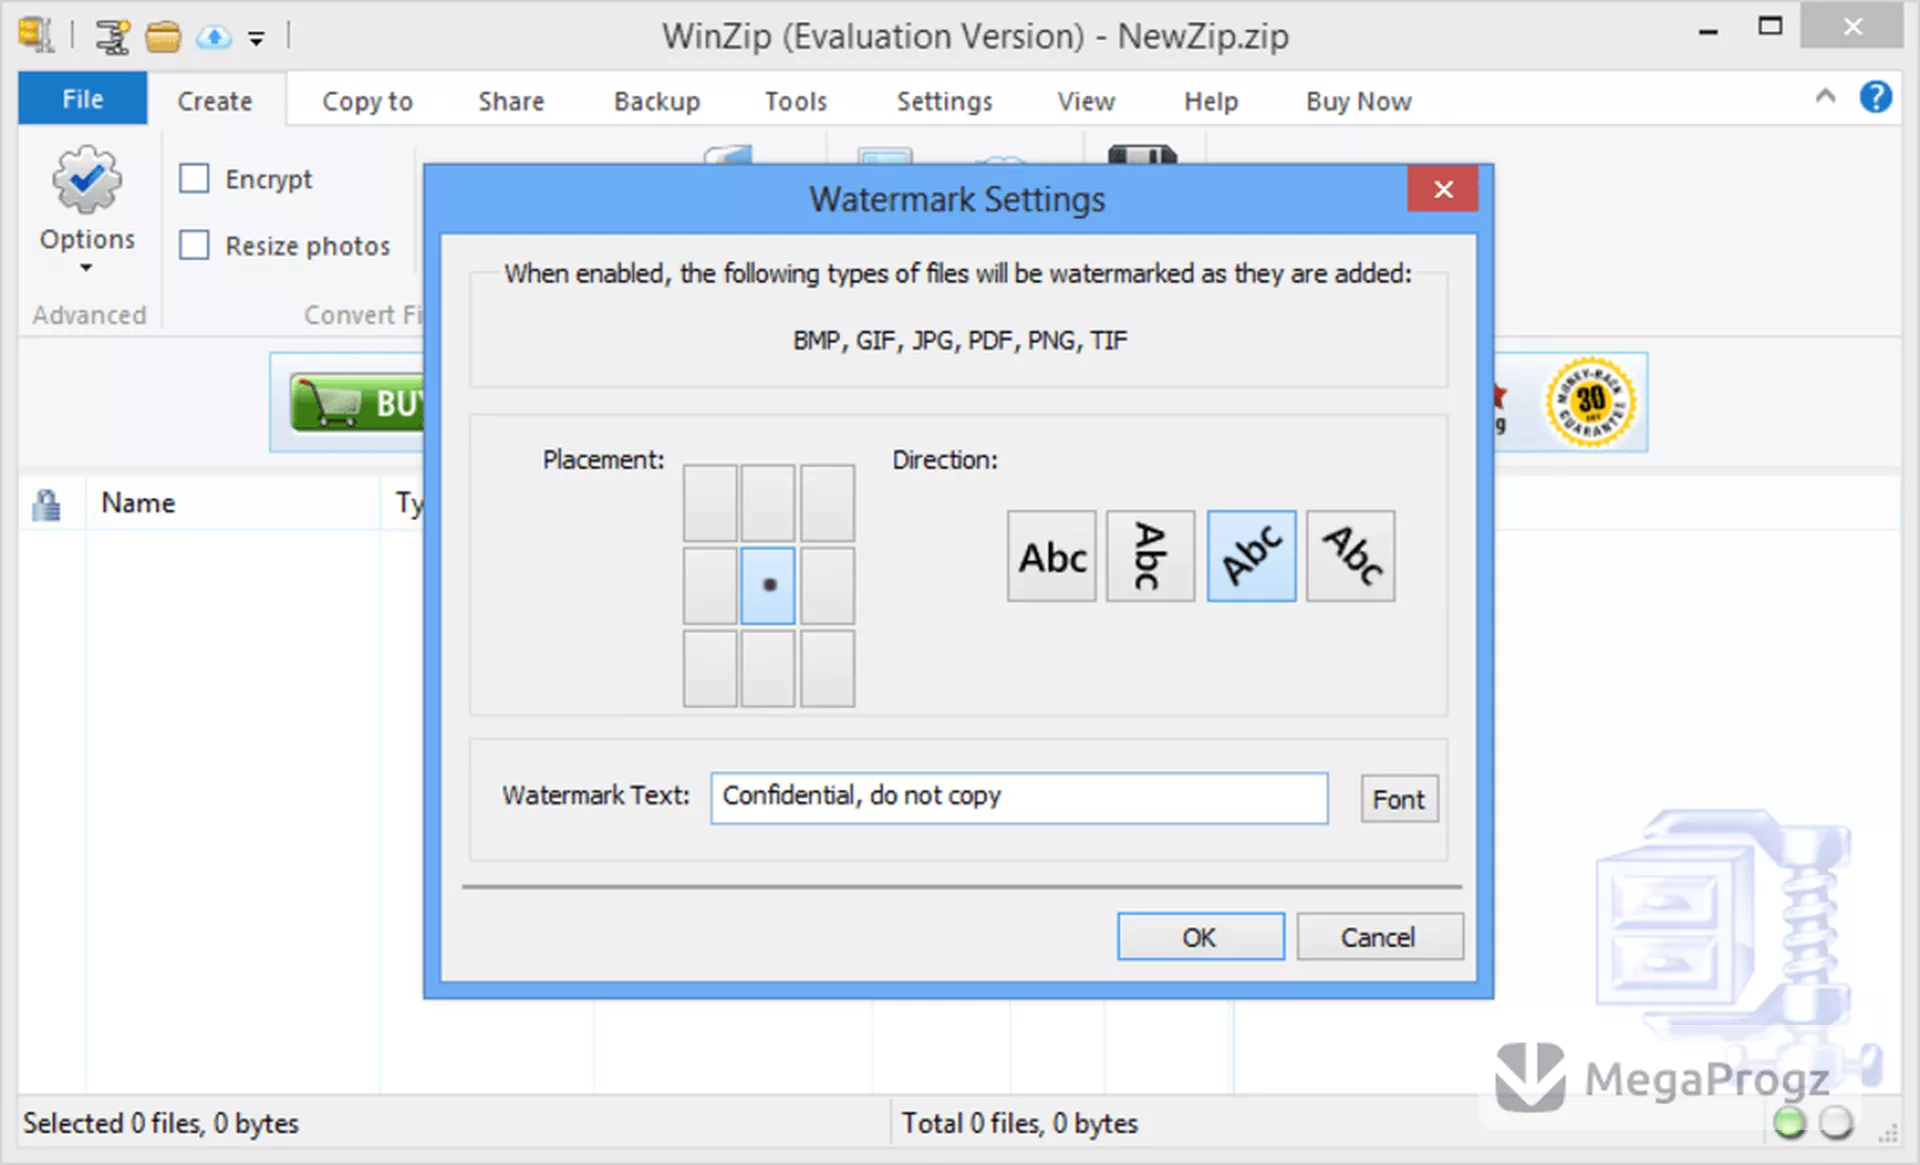Select bottom-left placement cell
The width and height of the screenshot is (1920, 1165).
pos(710,668)
